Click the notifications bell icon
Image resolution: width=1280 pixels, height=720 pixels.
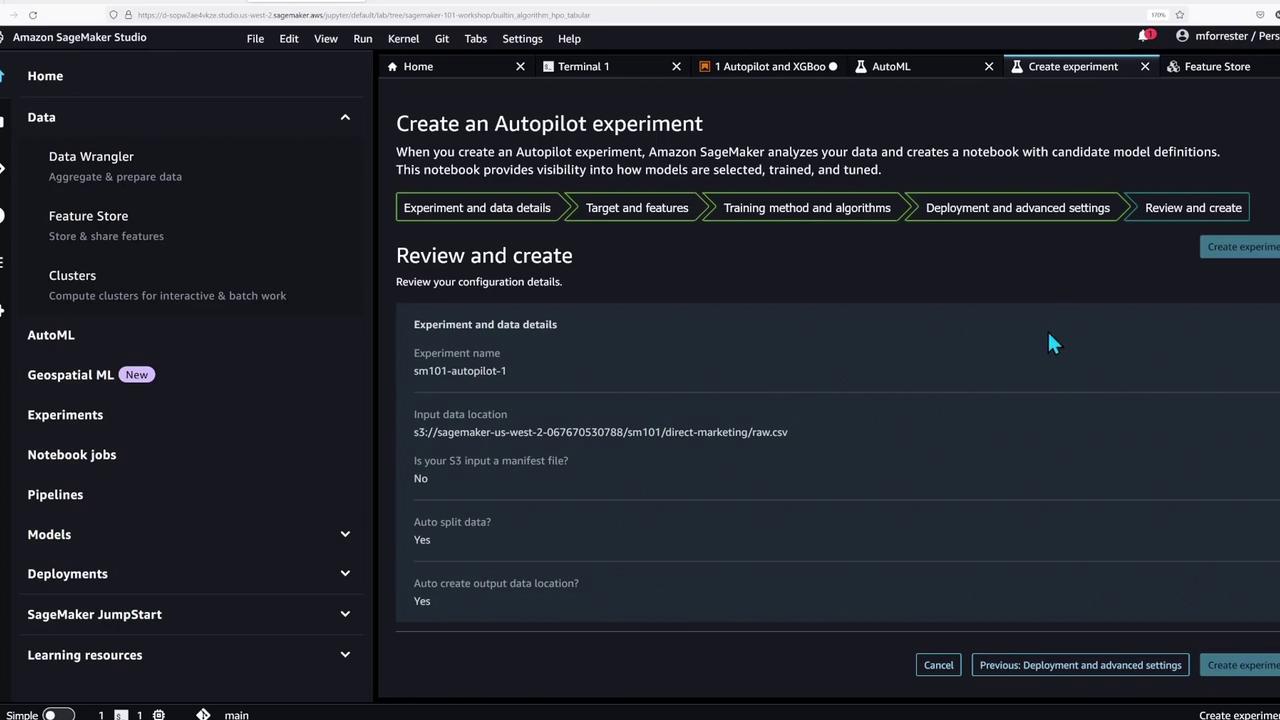(1144, 36)
